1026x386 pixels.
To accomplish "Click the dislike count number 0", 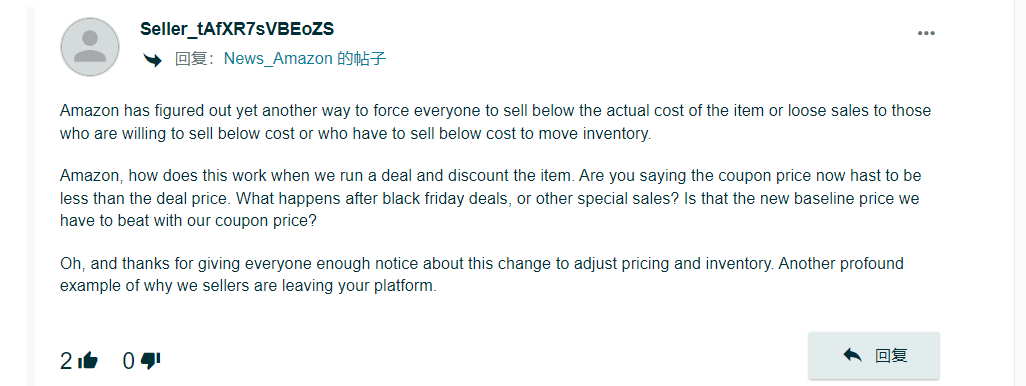I will tap(129, 361).
